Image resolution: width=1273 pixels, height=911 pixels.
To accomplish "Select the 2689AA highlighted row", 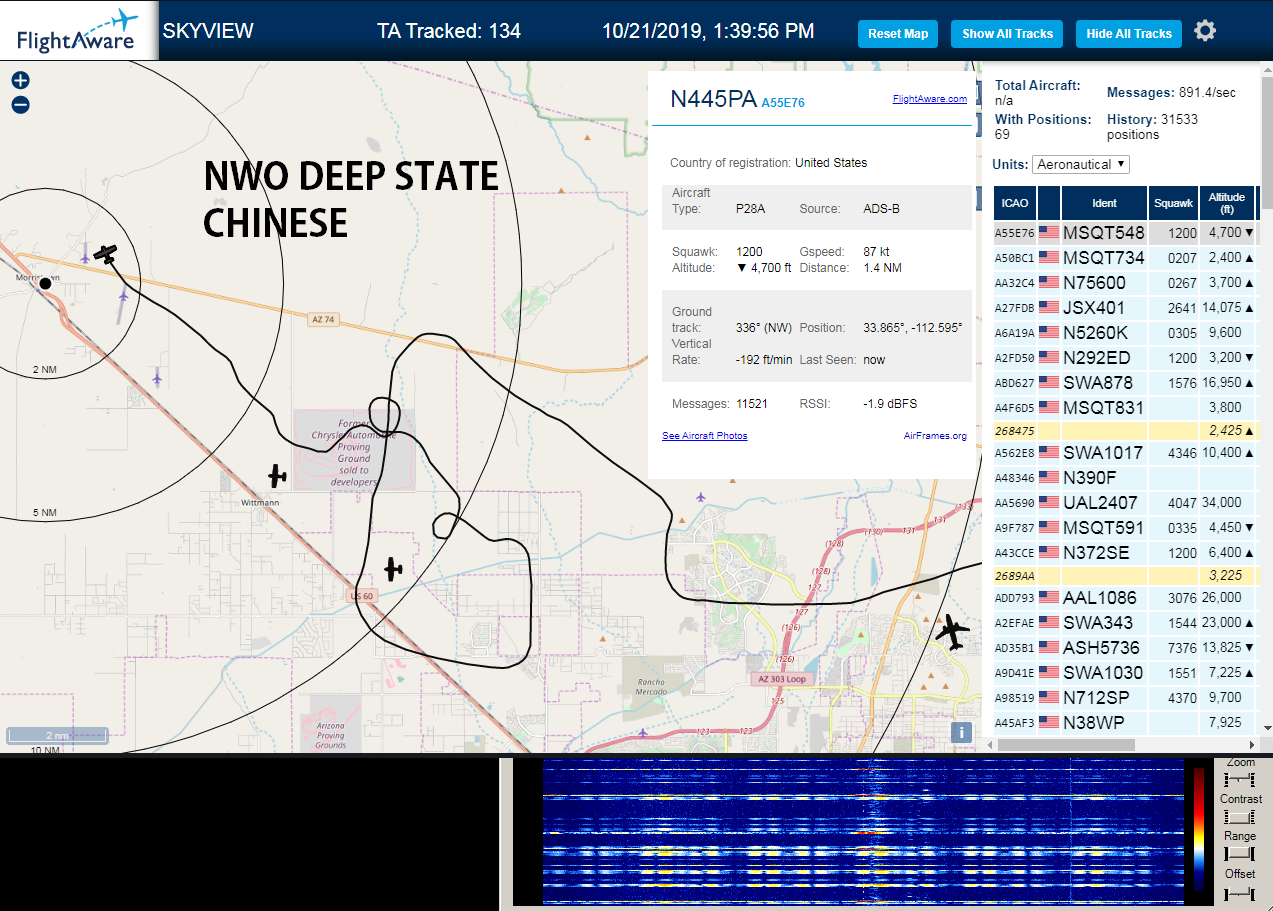I will coord(1125,576).
